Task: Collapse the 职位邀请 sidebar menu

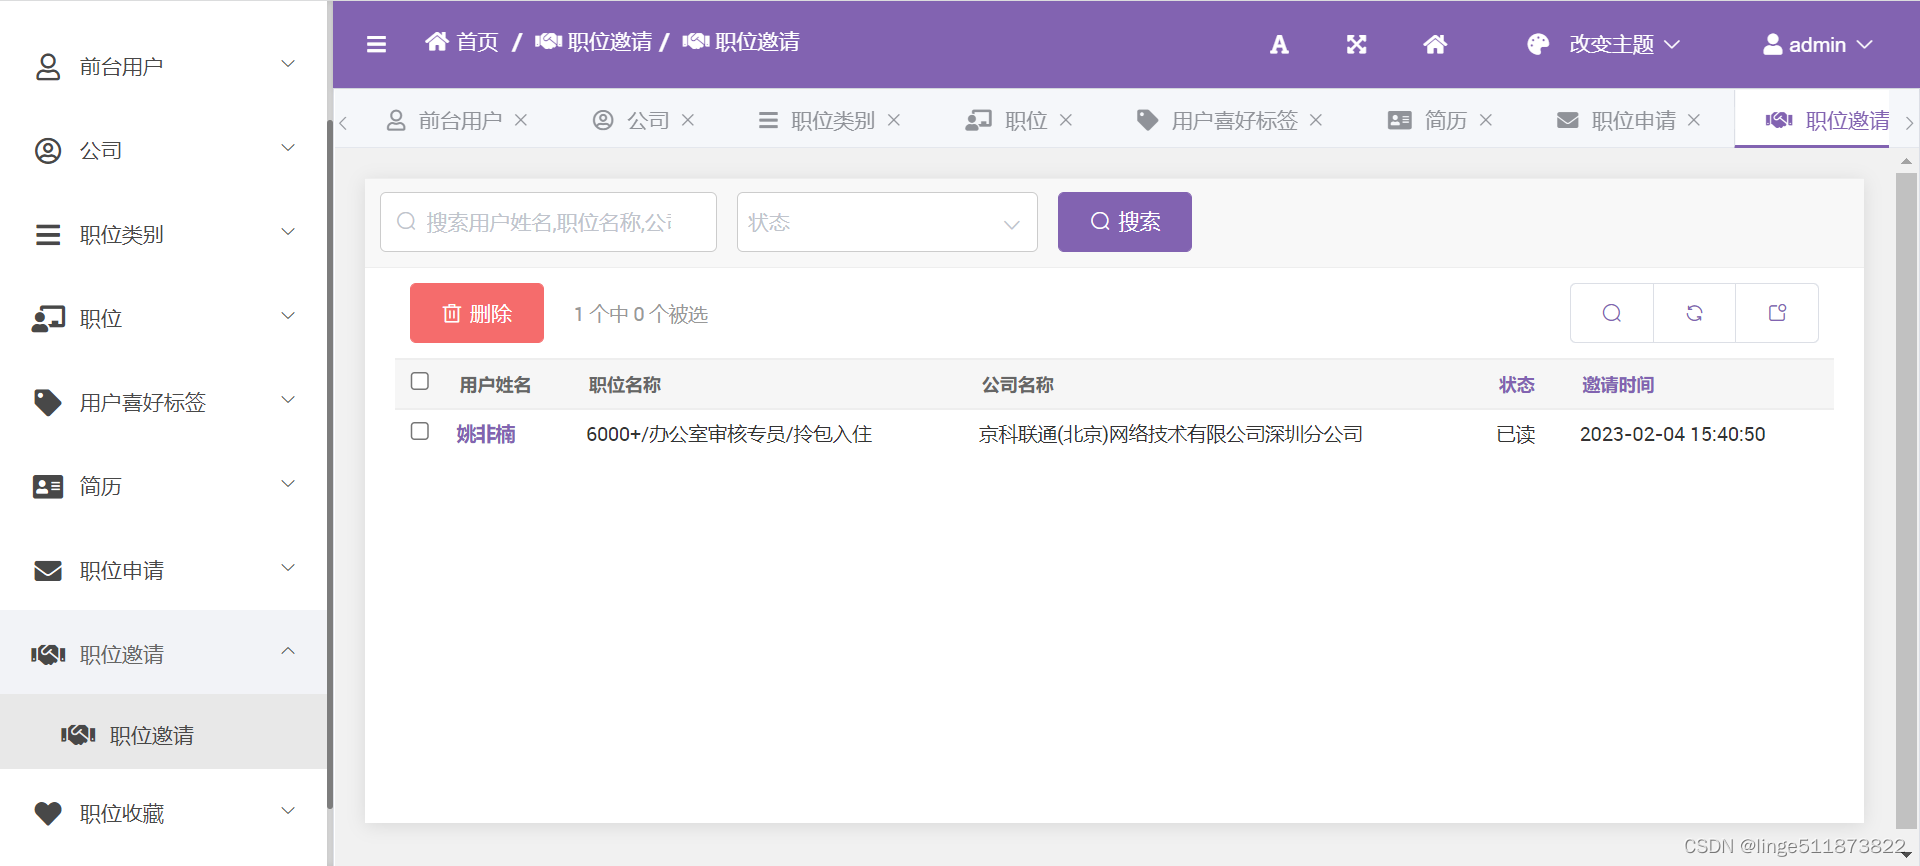Action: [x=288, y=651]
